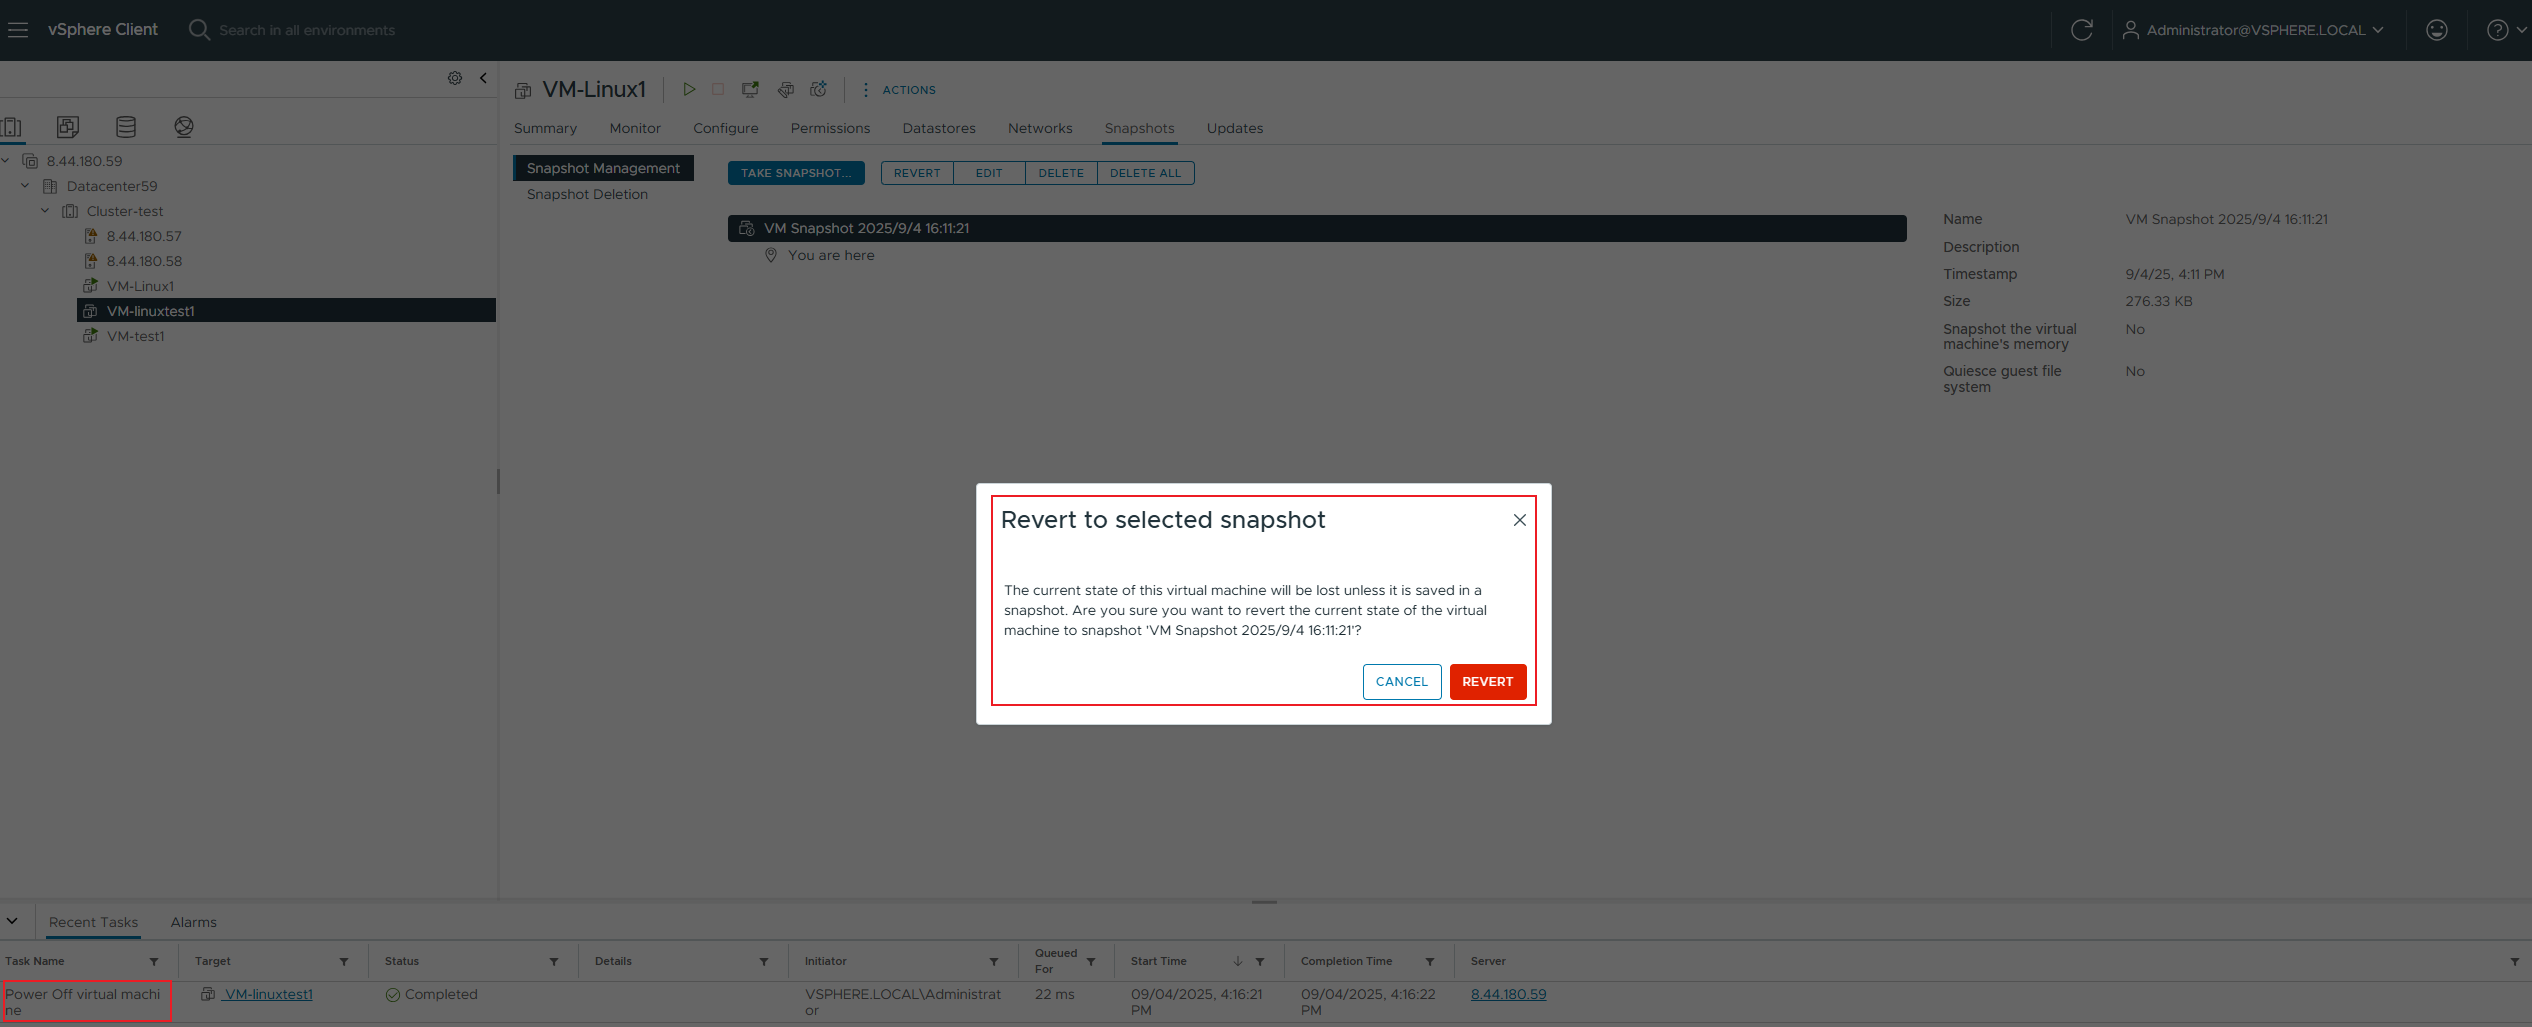
Task: Click the sidebar settings gear icon
Action: pos(455,78)
